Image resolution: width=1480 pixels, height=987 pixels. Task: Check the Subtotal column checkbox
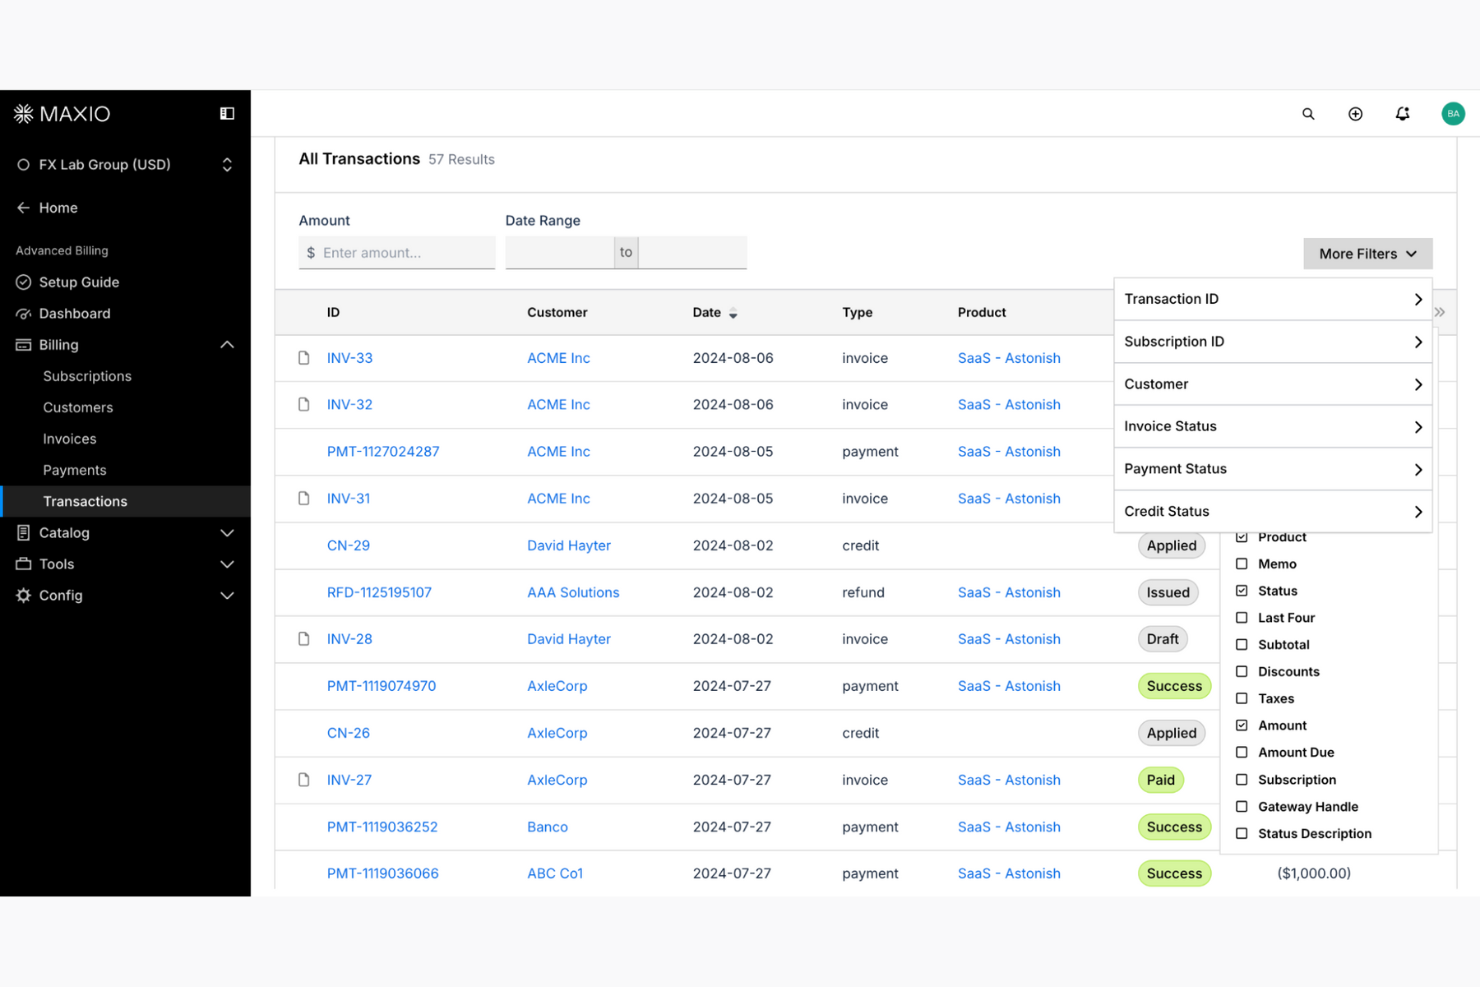point(1241,644)
